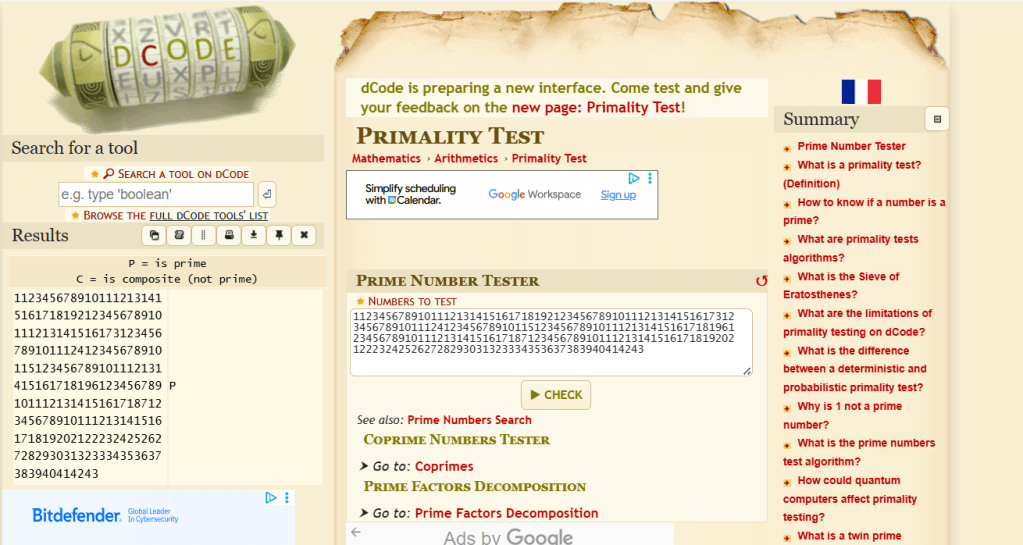The width and height of the screenshot is (1023, 545).
Task: Switch language via the French flag
Action: tap(860, 92)
